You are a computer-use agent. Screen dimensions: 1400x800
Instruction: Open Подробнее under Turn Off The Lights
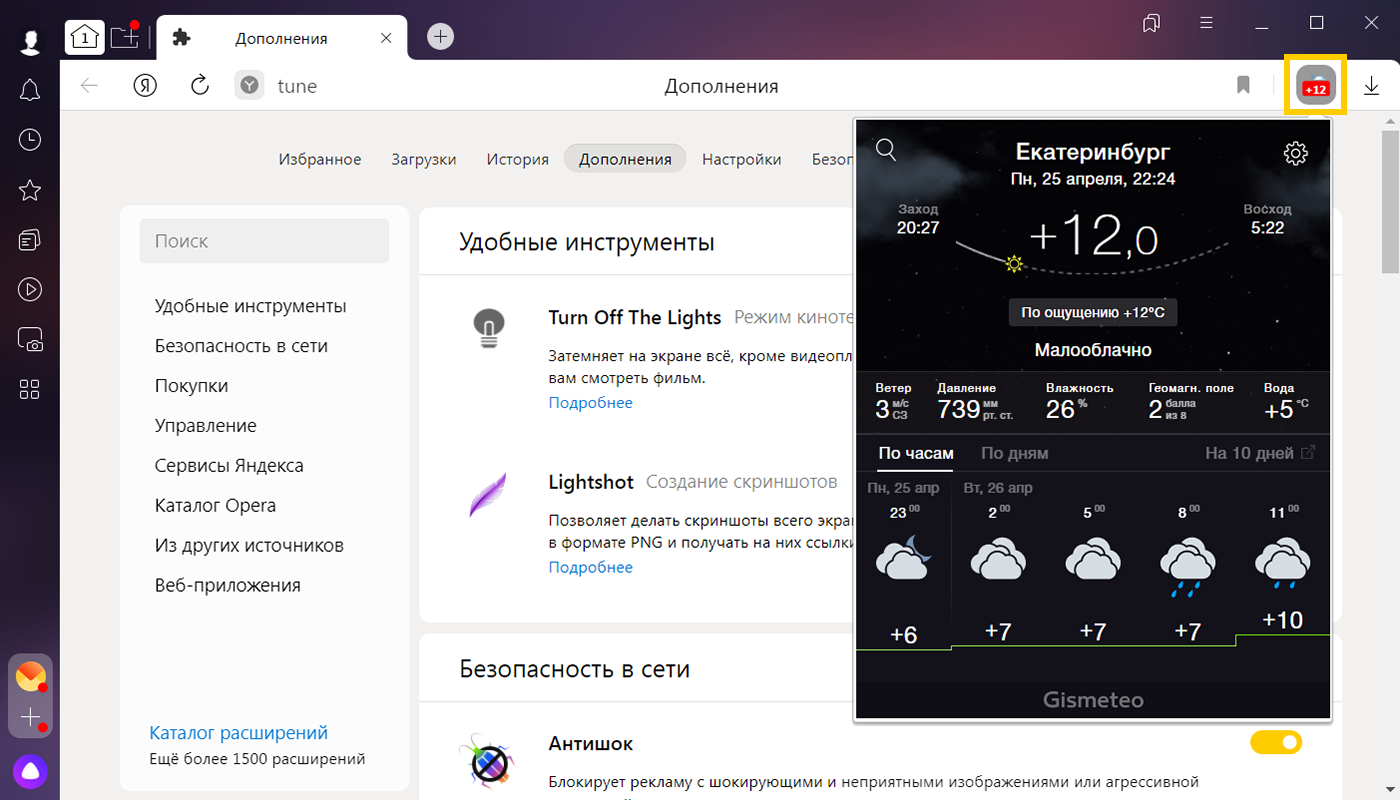click(x=590, y=403)
